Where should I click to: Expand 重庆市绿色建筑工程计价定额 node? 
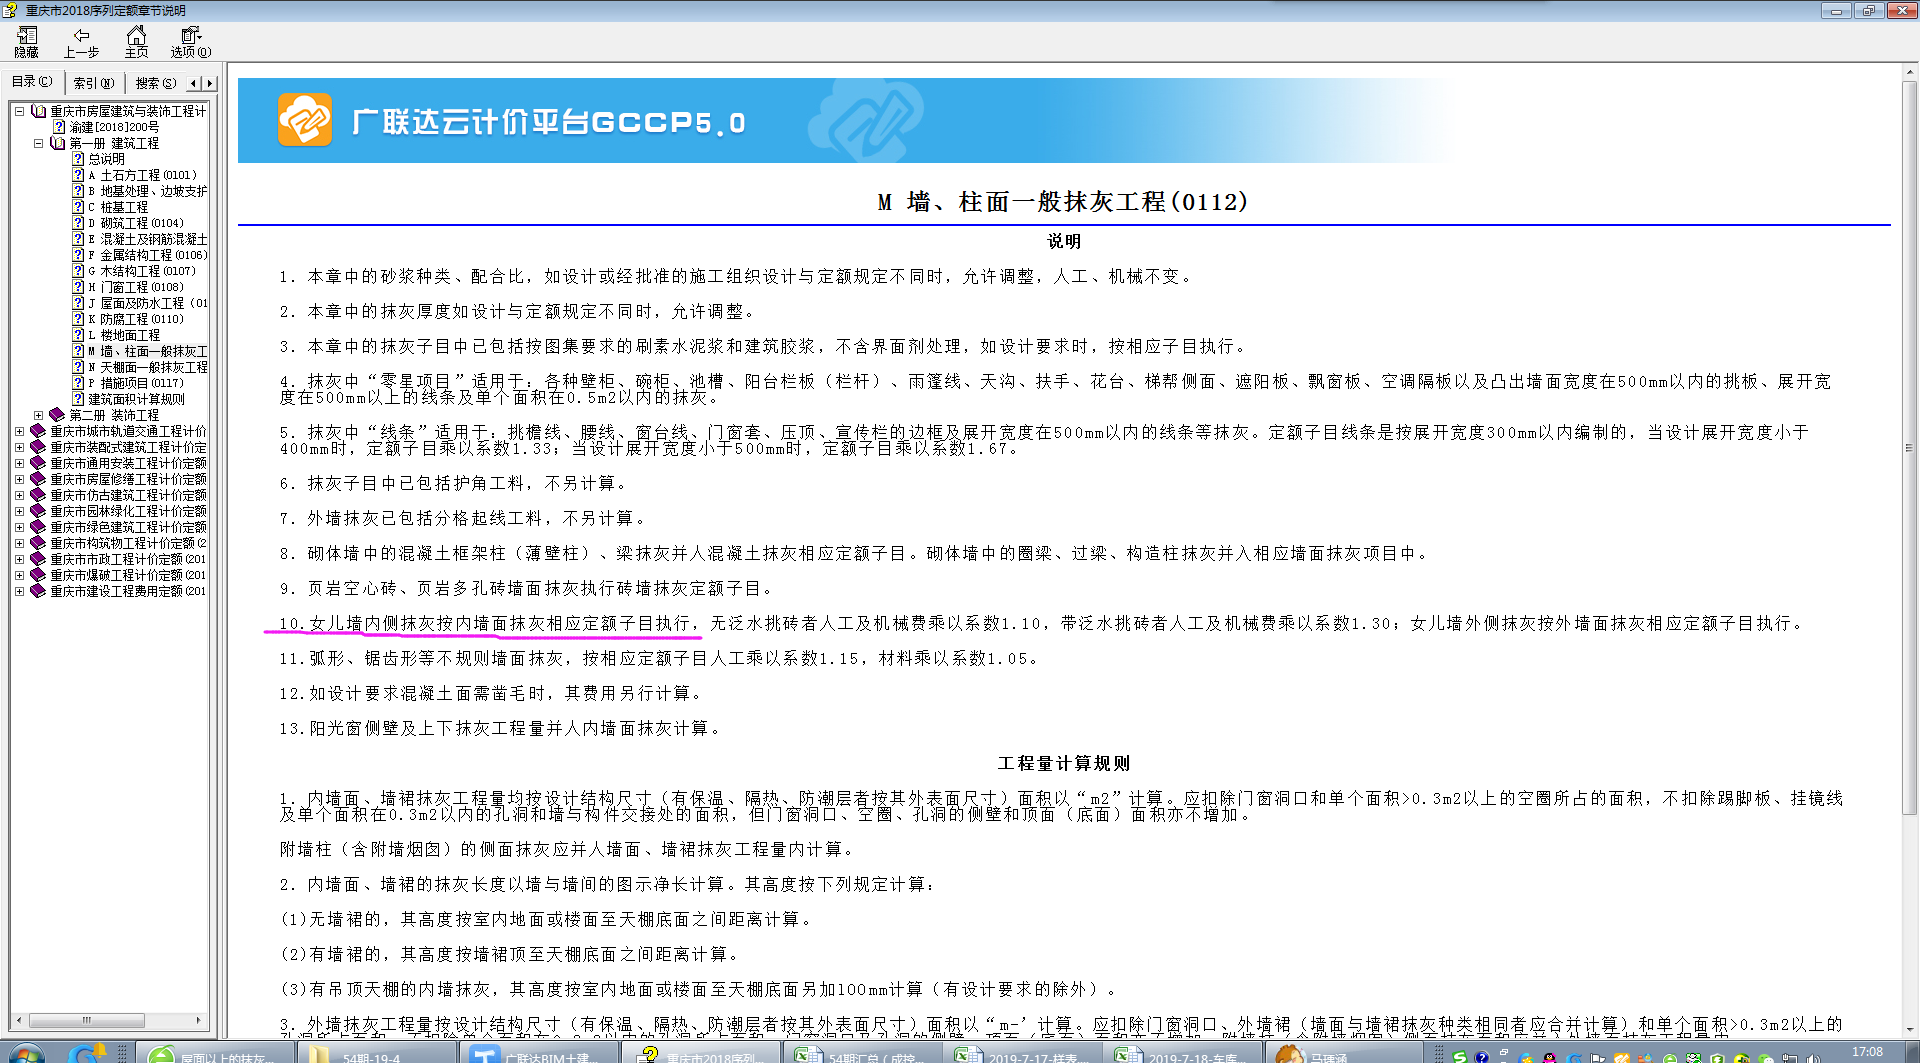(x=19, y=527)
